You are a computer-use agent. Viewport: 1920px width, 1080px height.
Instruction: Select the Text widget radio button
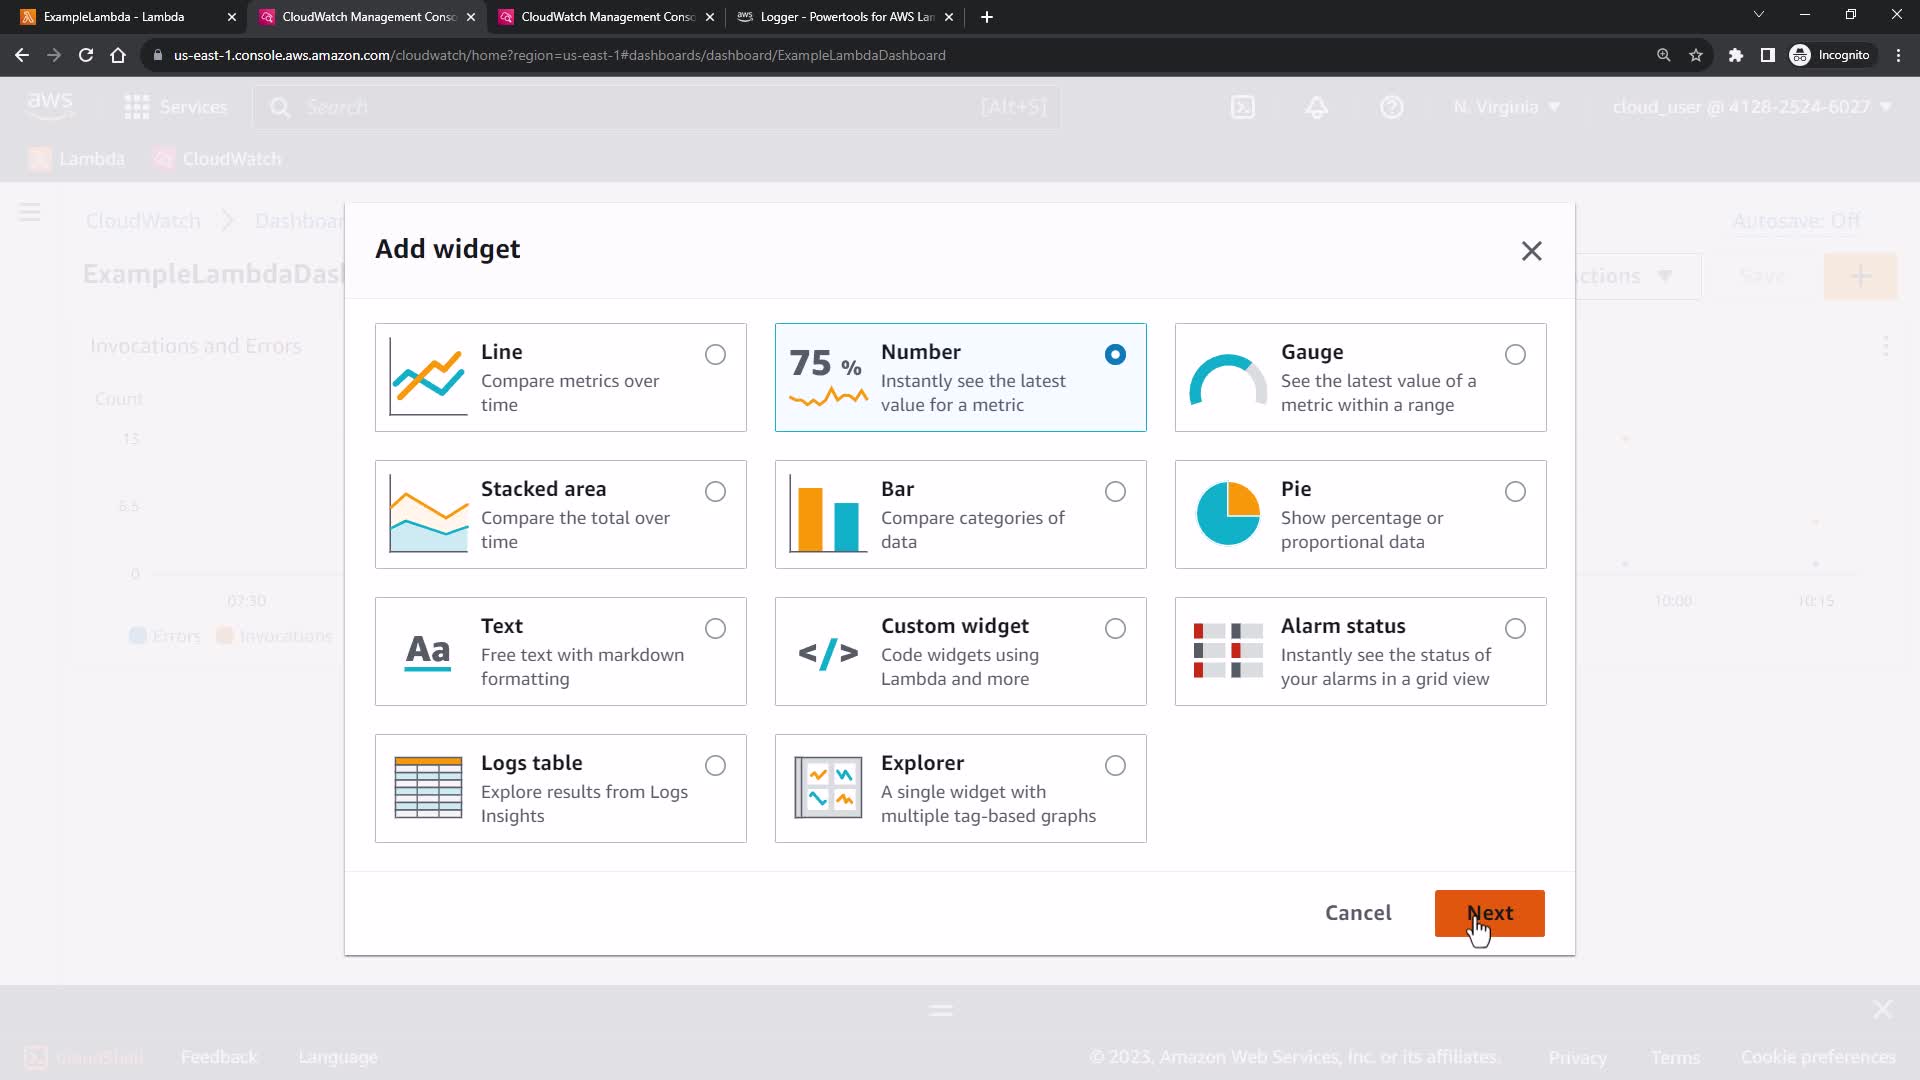pos(715,628)
